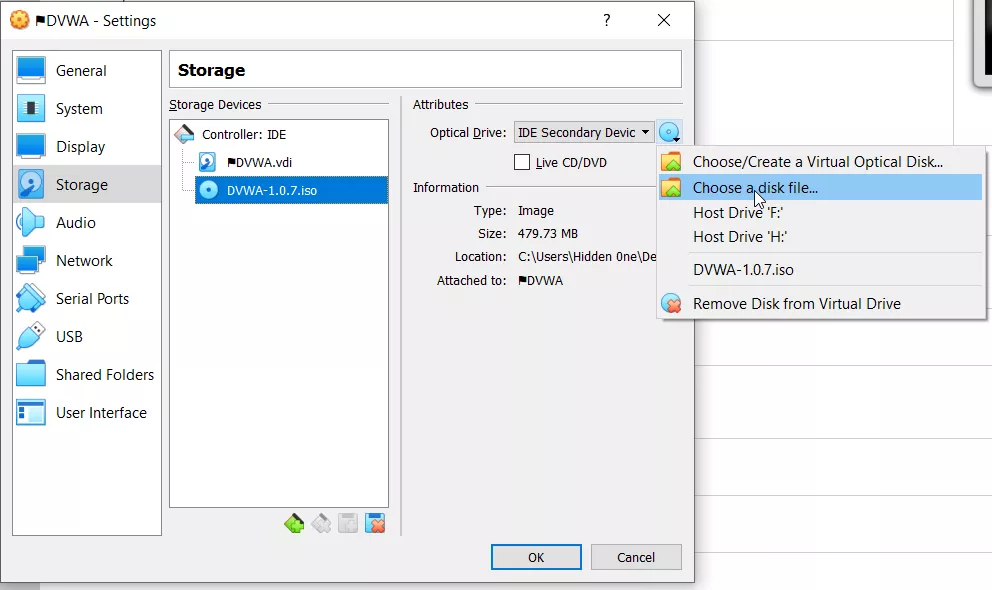This screenshot has height=590, width=992.
Task: Toggle the Live CD/DVD checkbox
Action: [x=522, y=162]
